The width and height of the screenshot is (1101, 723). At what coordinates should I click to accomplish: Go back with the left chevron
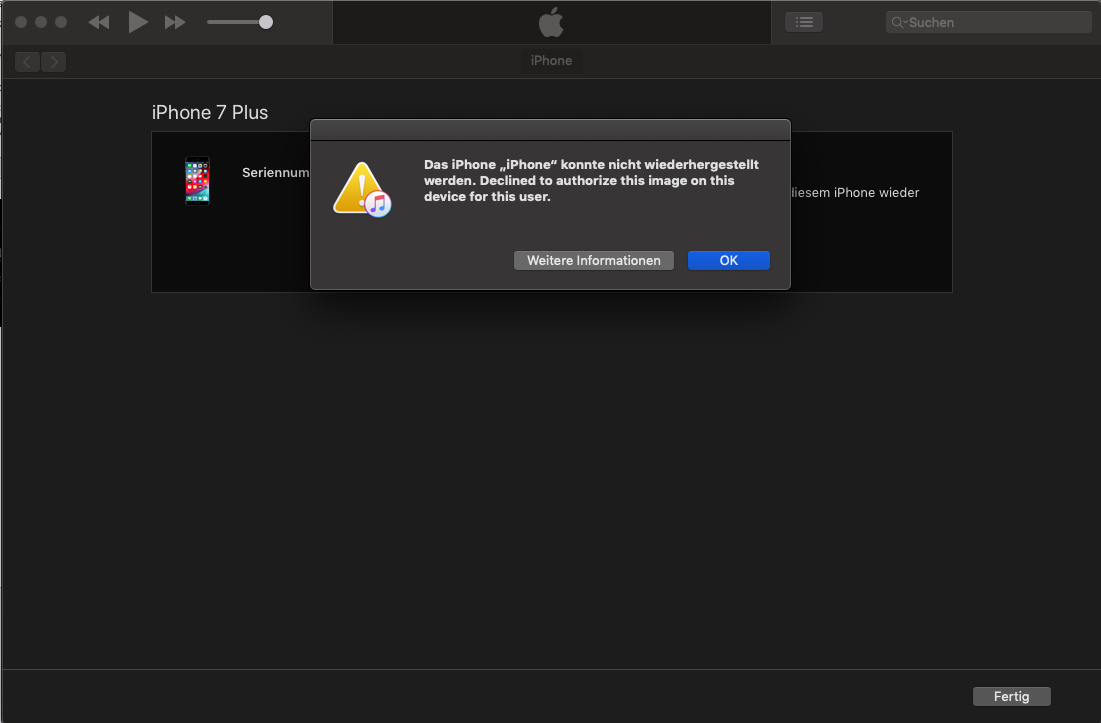(27, 62)
